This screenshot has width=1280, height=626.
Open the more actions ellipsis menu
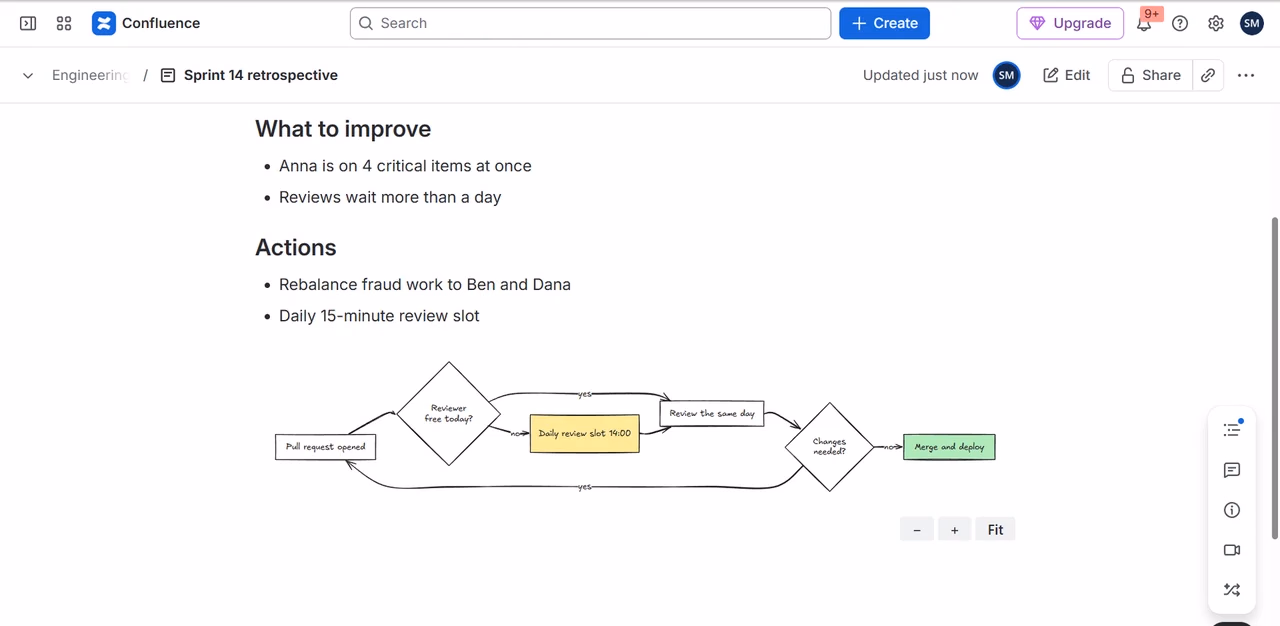point(1246,75)
